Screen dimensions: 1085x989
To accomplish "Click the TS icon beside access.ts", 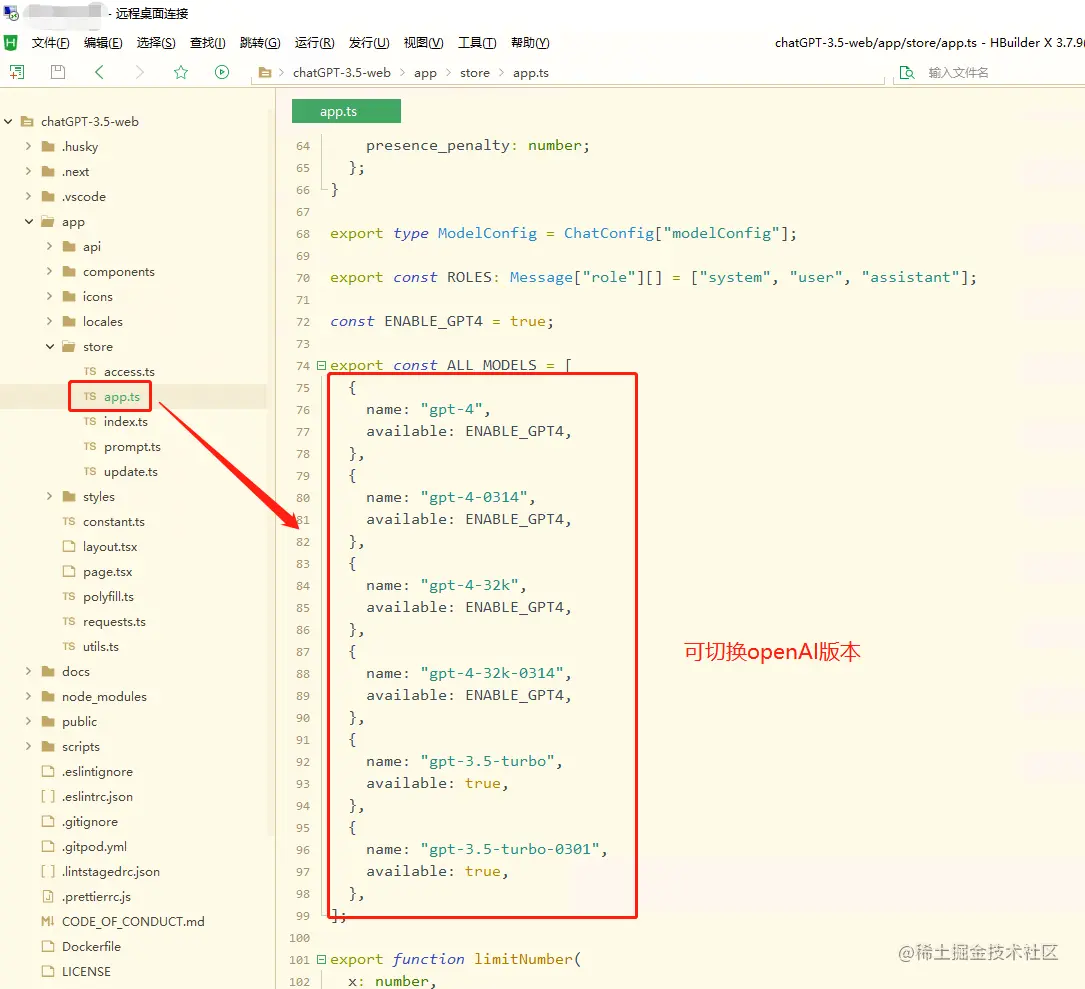I will click(x=90, y=372).
